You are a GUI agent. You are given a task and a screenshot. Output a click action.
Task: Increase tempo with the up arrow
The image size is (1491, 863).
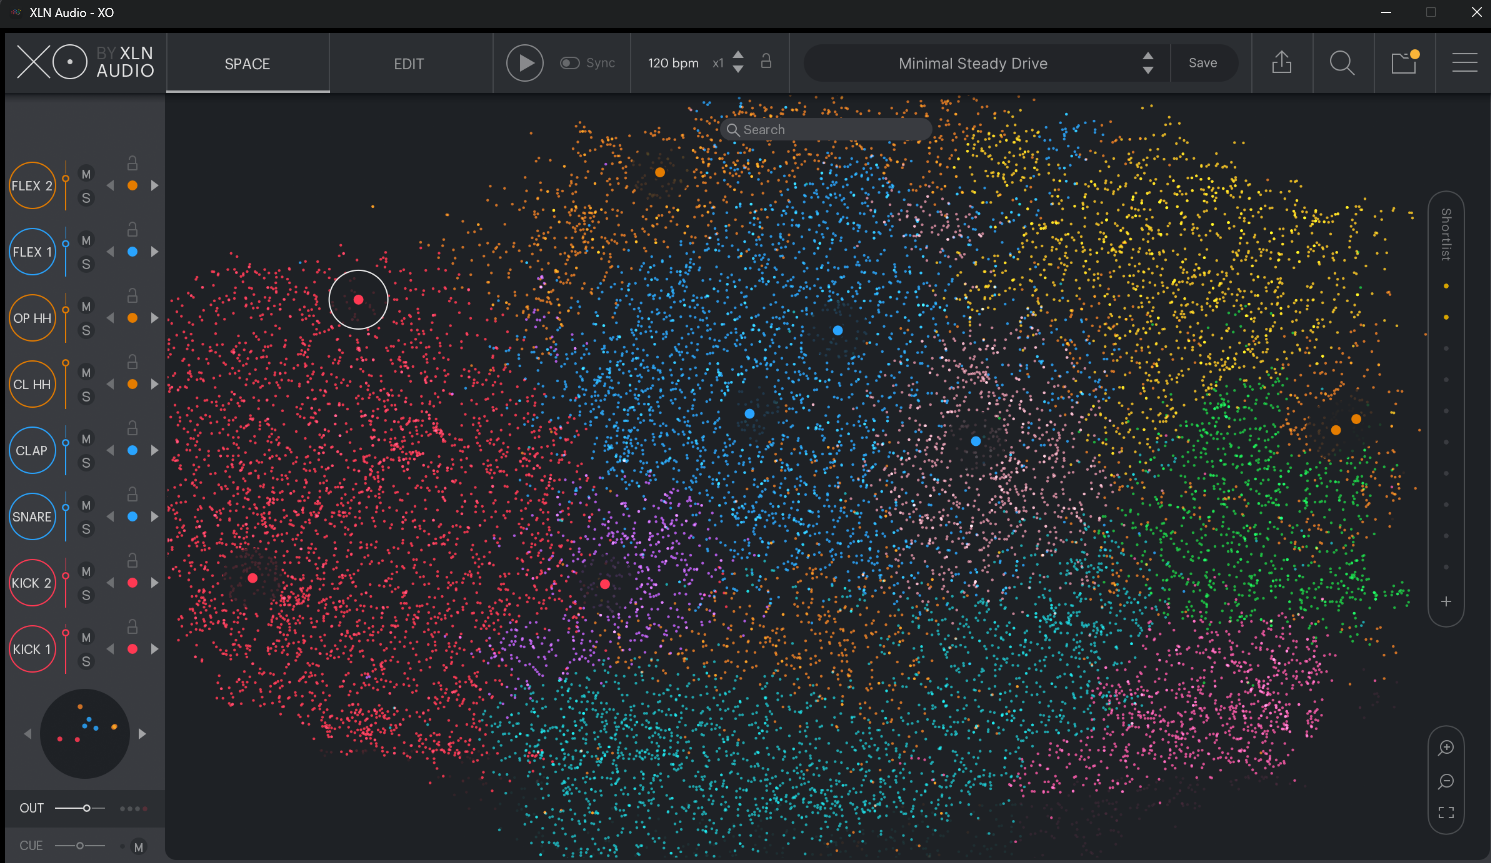point(738,55)
